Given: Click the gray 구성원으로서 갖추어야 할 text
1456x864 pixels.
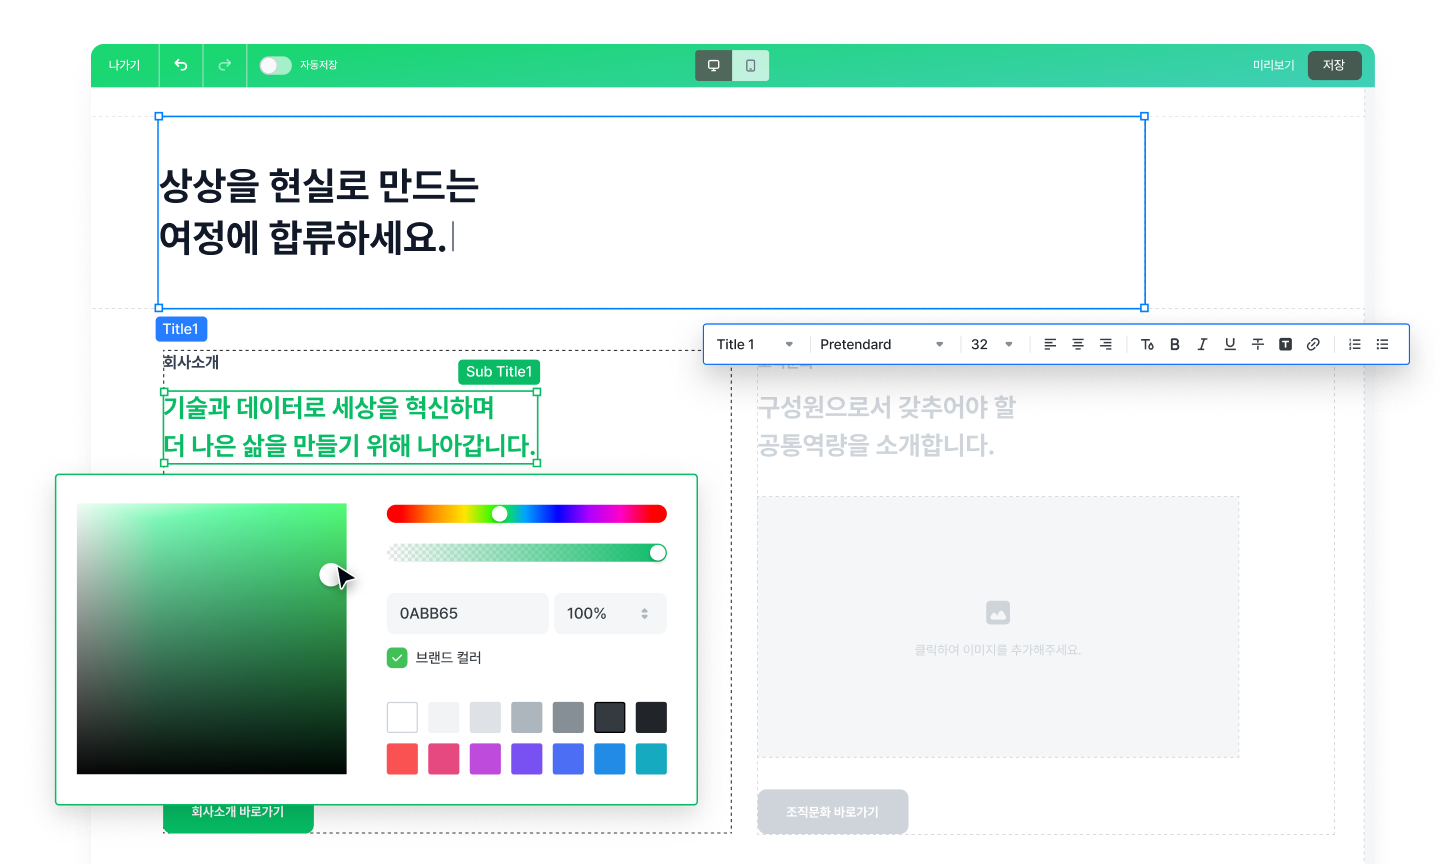Looking at the screenshot, I should tap(886, 407).
